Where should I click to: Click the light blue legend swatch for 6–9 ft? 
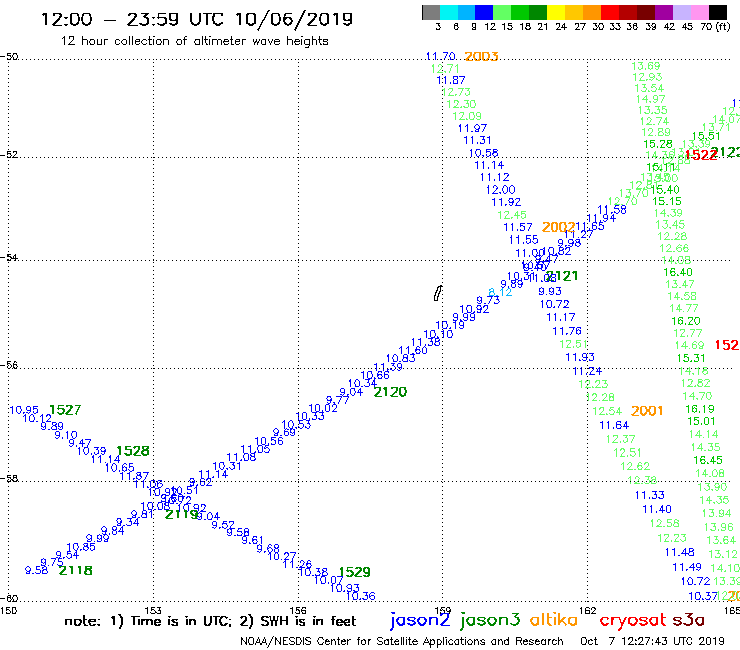(x=466, y=12)
